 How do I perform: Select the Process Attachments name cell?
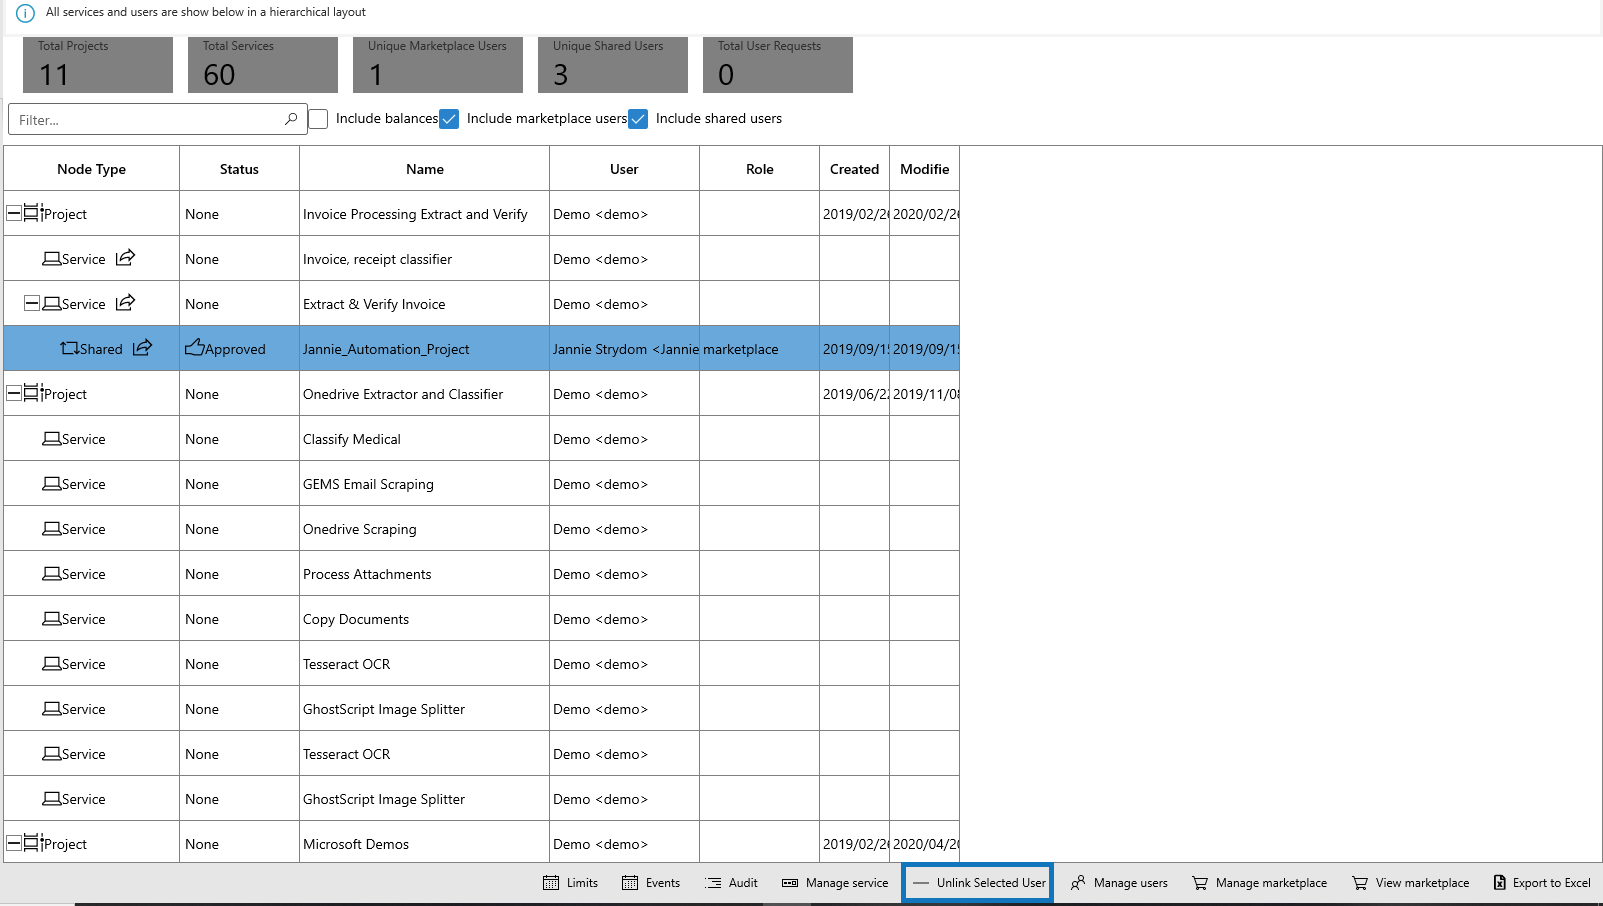(425, 573)
